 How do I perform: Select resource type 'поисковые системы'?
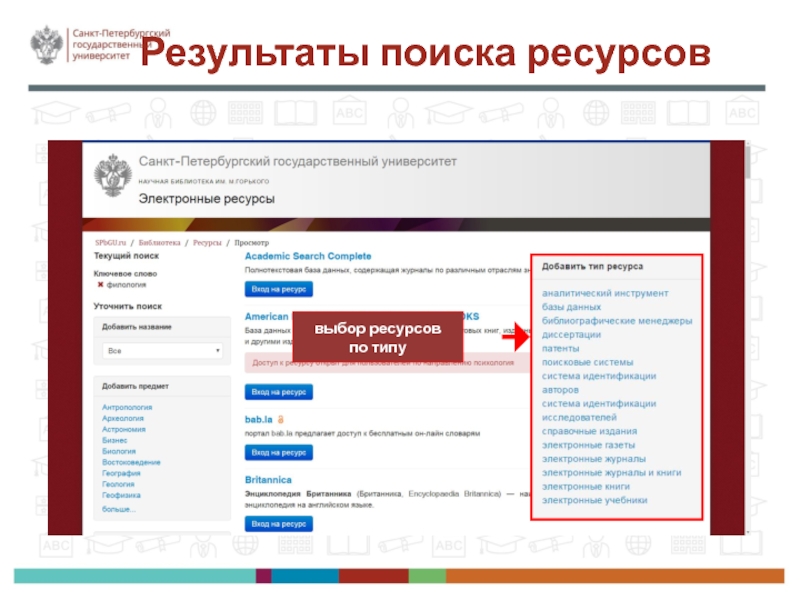[588, 362]
